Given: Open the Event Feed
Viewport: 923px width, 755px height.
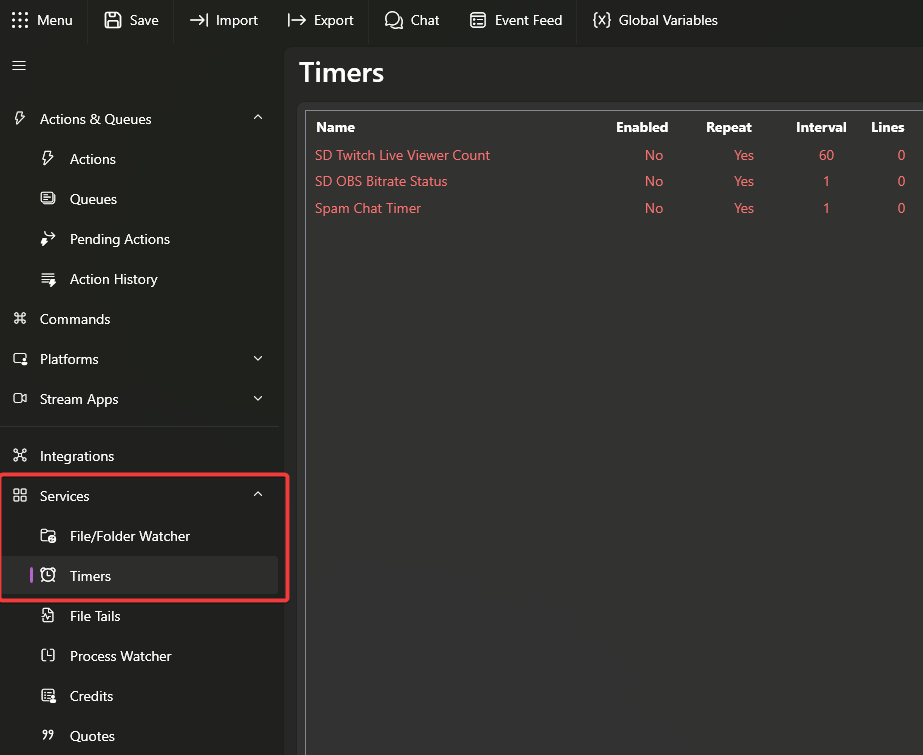Looking at the screenshot, I should point(516,20).
